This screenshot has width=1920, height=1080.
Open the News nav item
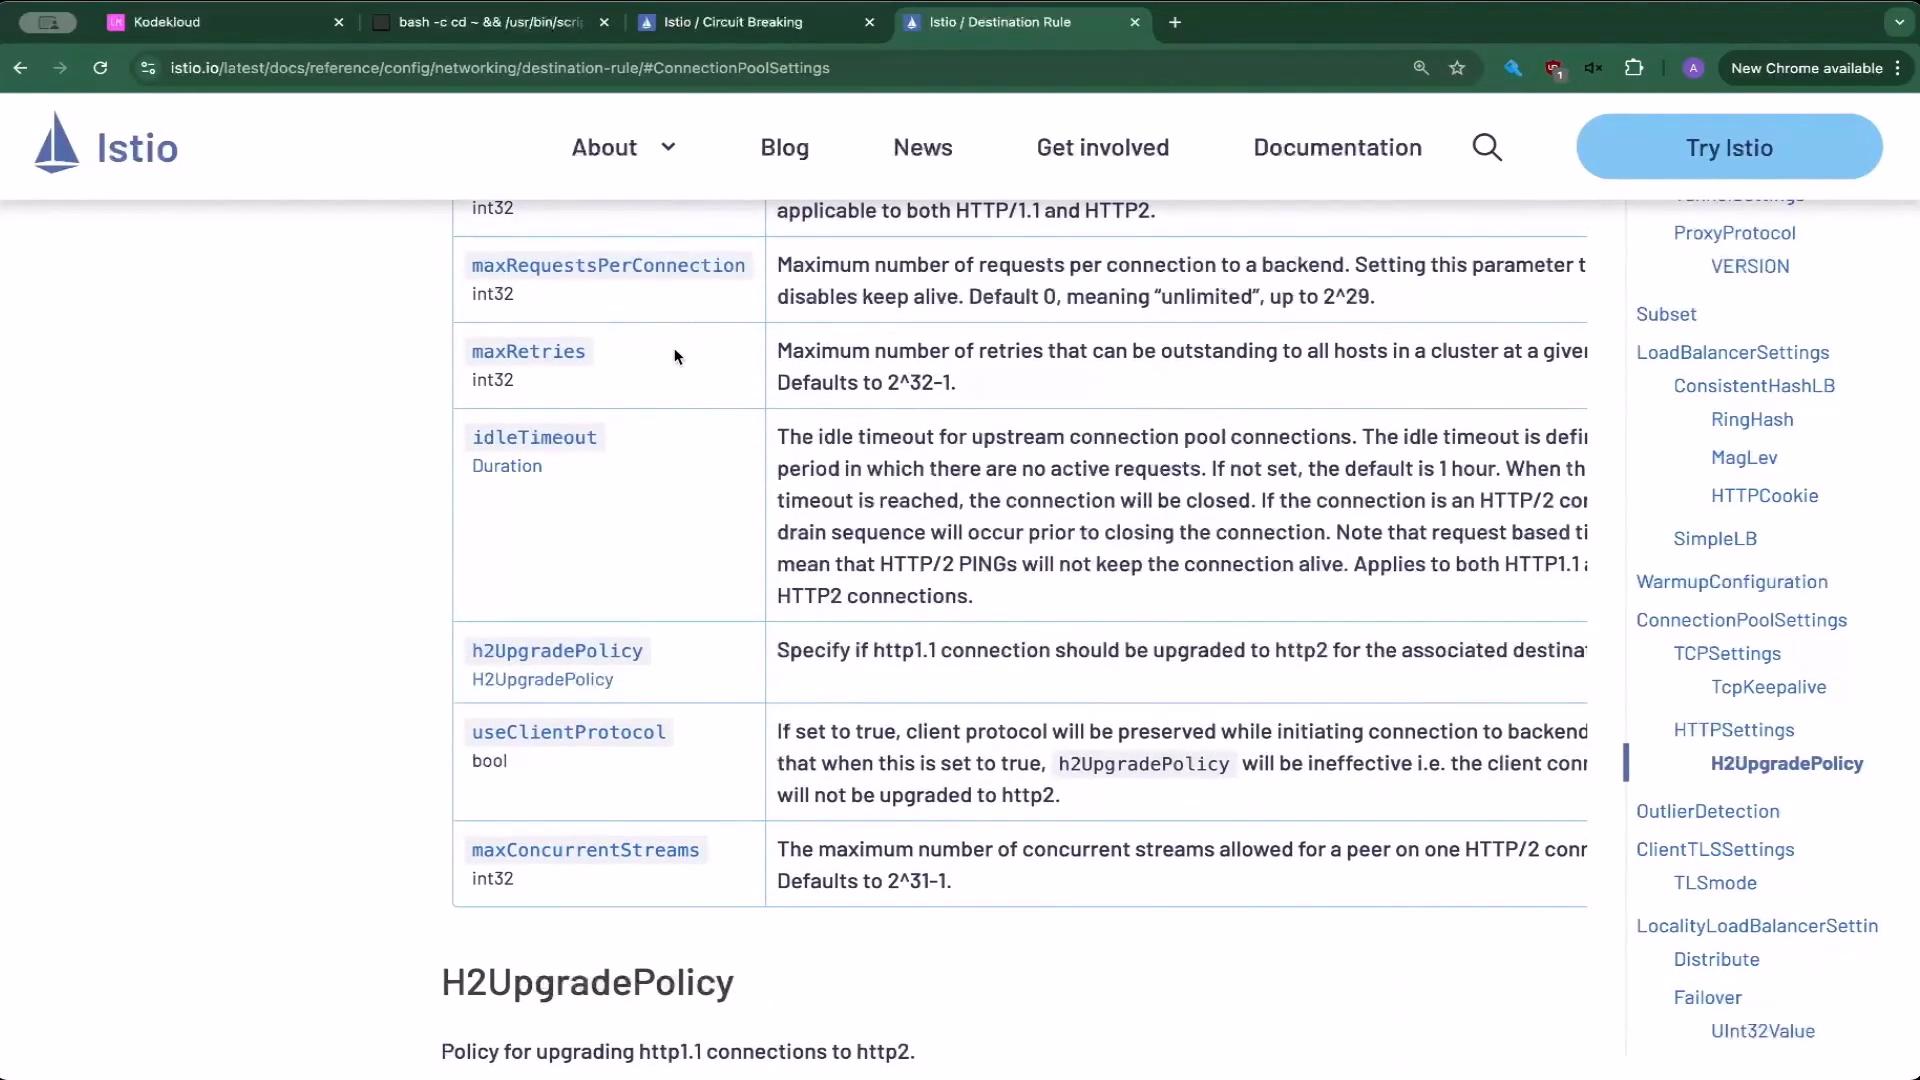922,147
